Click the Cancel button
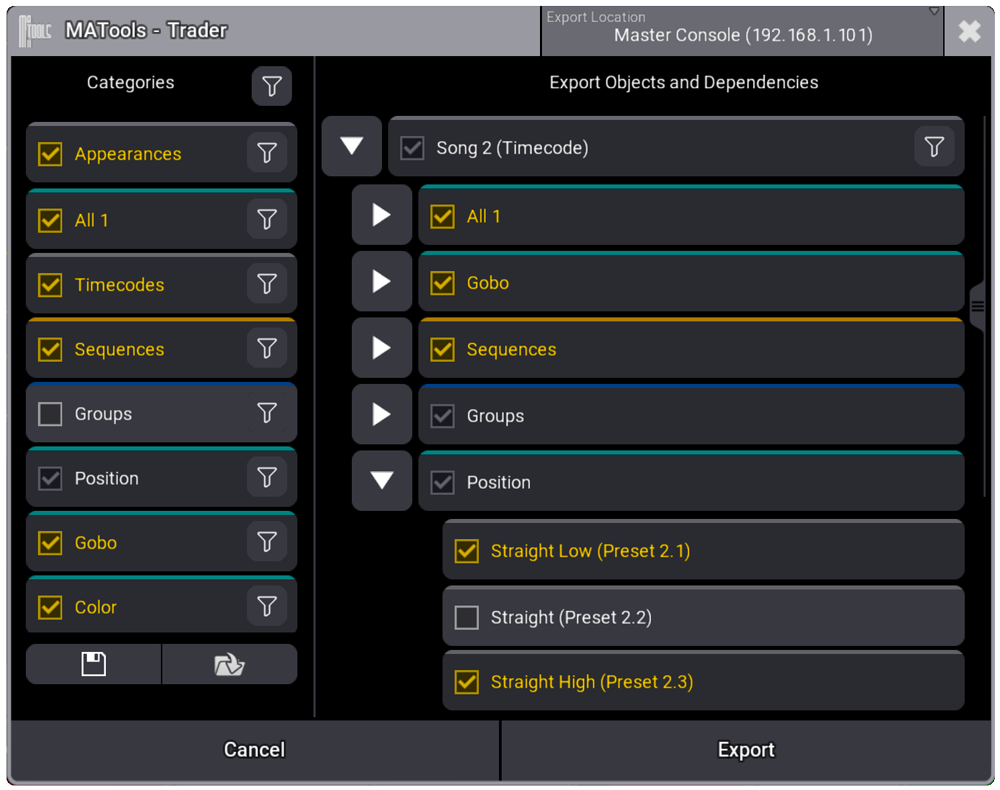Viewport: 1000px width, 790px height. [x=254, y=750]
